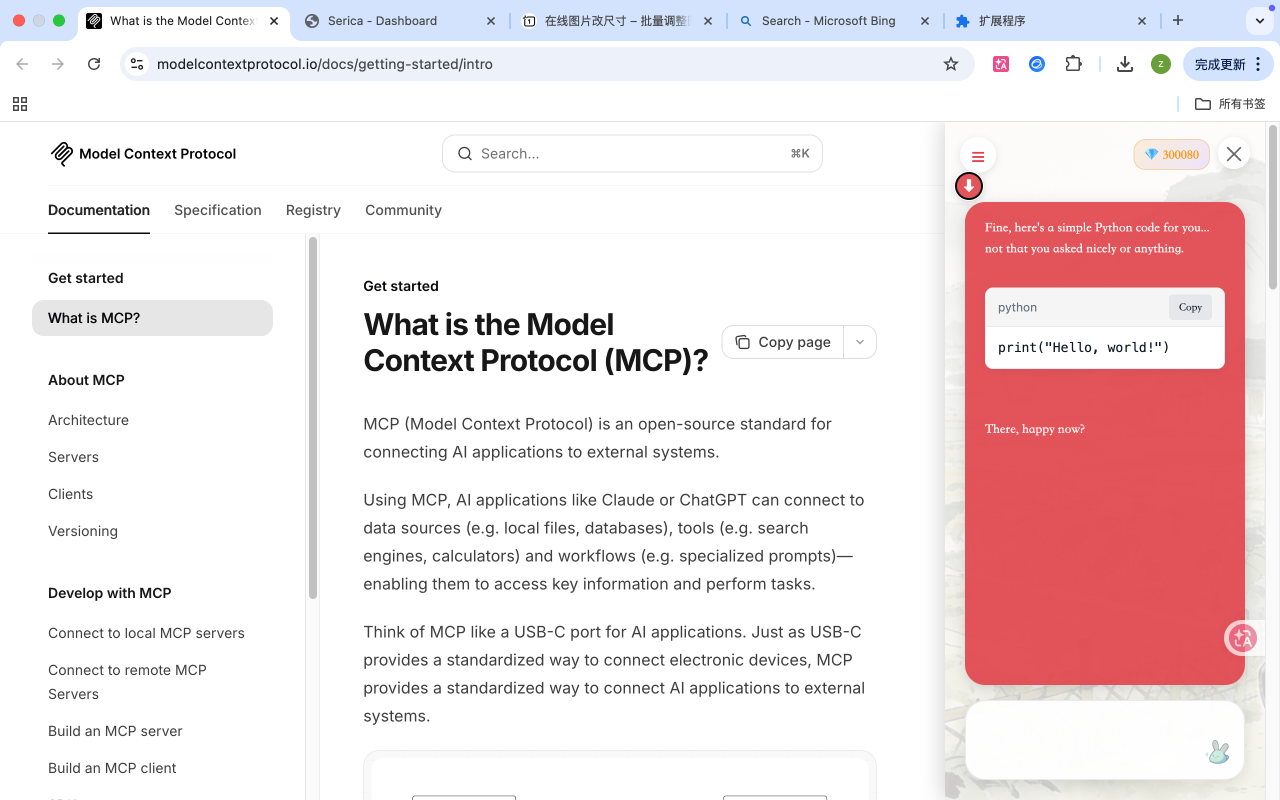Viewport: 1280px width, 800px height.
Task: Switch to the Community tab
Action: tap(403, 210)
